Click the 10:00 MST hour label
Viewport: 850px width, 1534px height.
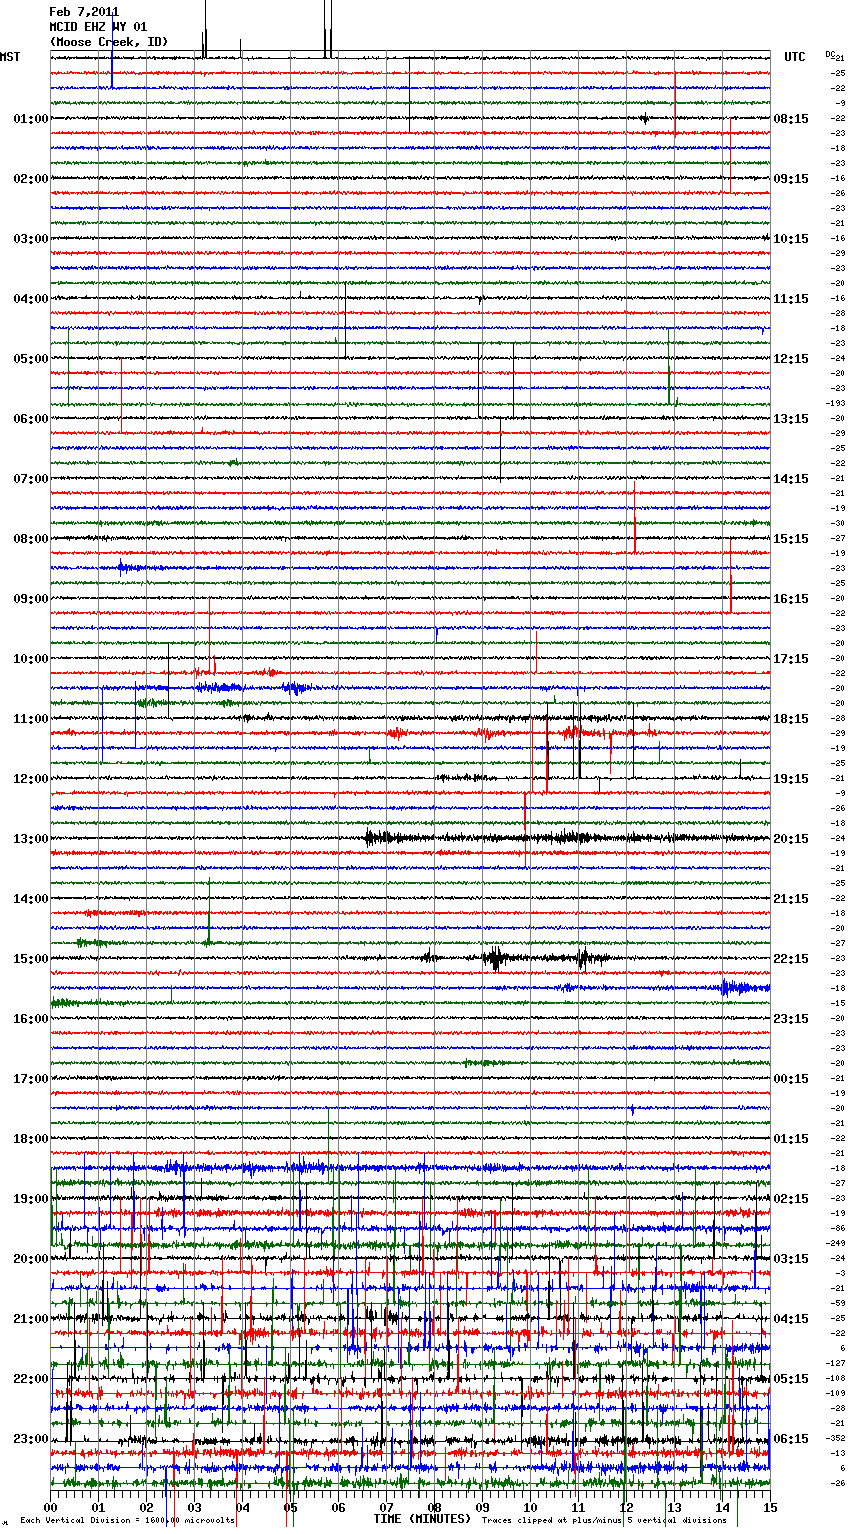tap(31, 659)
